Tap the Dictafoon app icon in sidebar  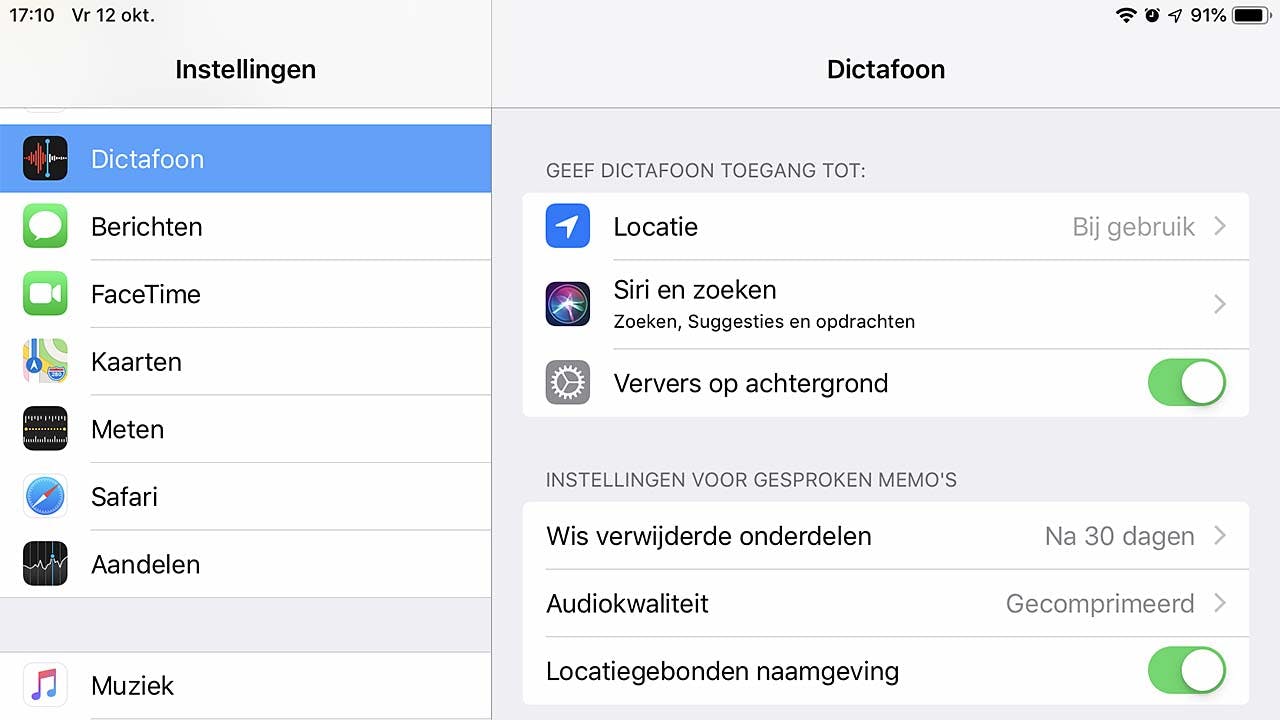[x=45, y=159]
